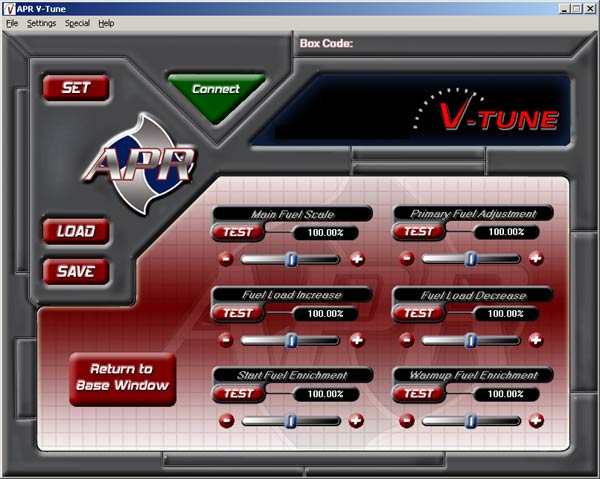Click the Fuel Load Increase 100.00% value

click(x=326, y=314)
